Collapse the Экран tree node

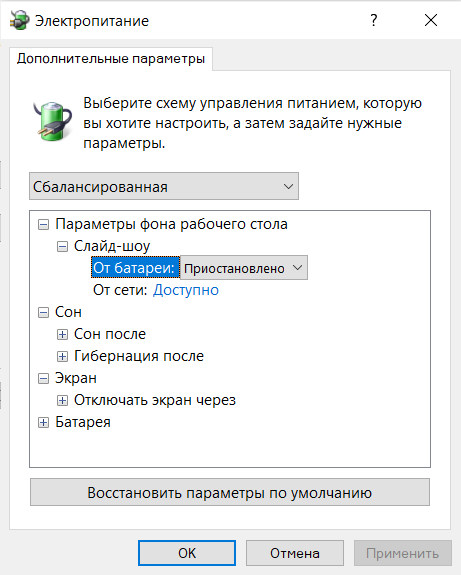coord(43,378)
